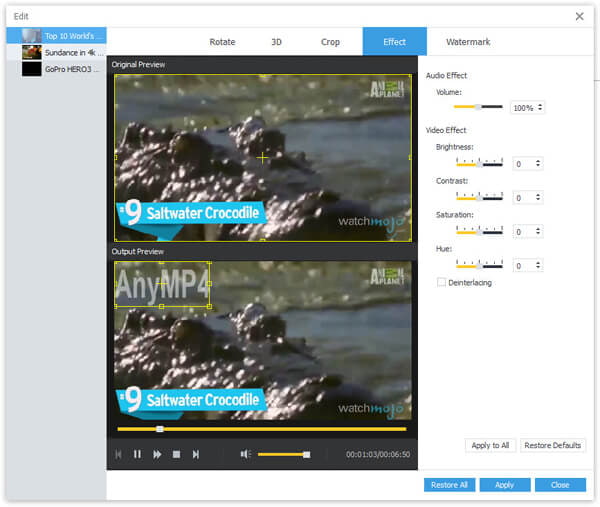Adjust the Saturation slider

(x=479, y=231)
